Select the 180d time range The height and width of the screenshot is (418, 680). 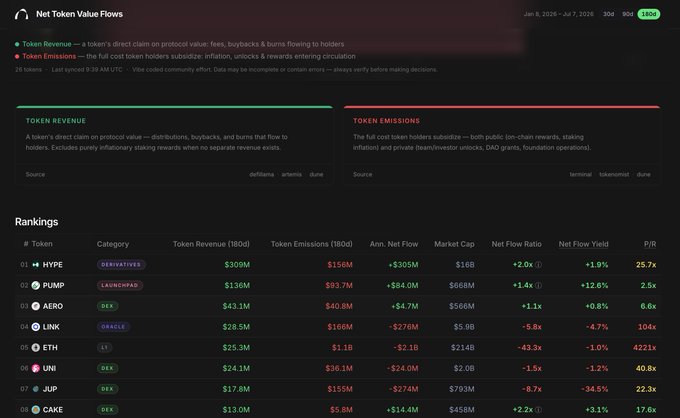tap(649, 14)
